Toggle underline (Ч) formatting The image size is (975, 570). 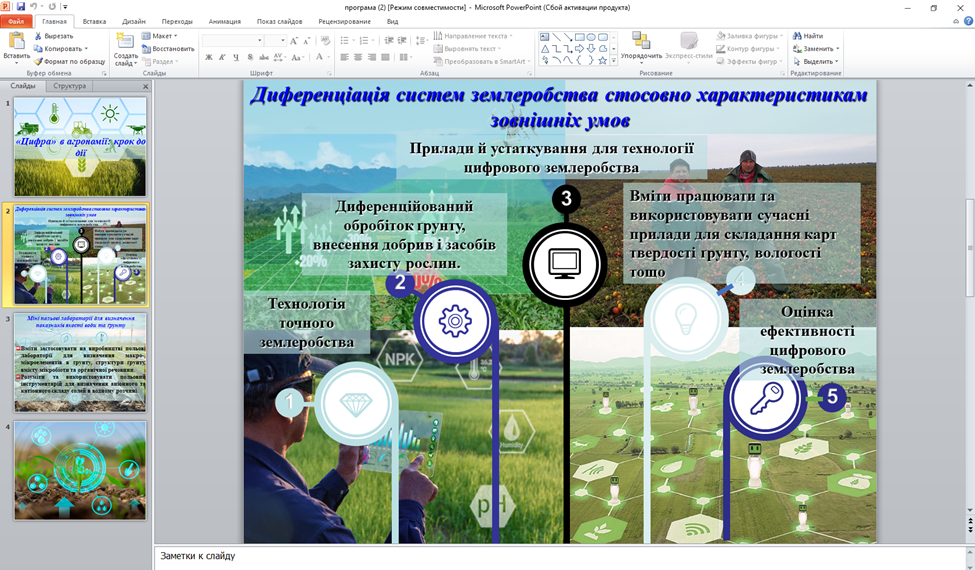236,57
